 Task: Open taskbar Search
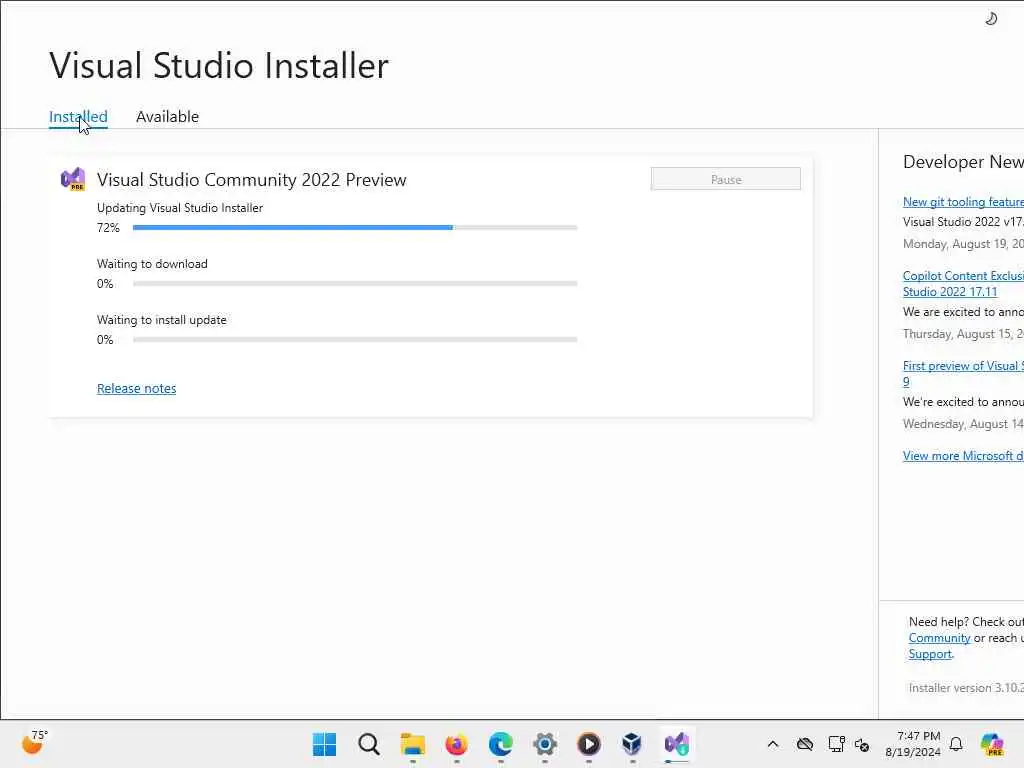coord(369,744)
